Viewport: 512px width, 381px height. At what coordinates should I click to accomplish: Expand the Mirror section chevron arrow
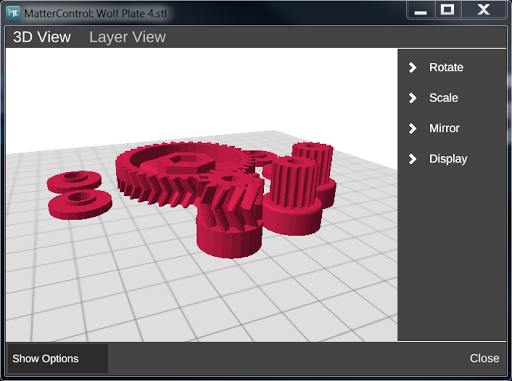click(x=413, y=128)
